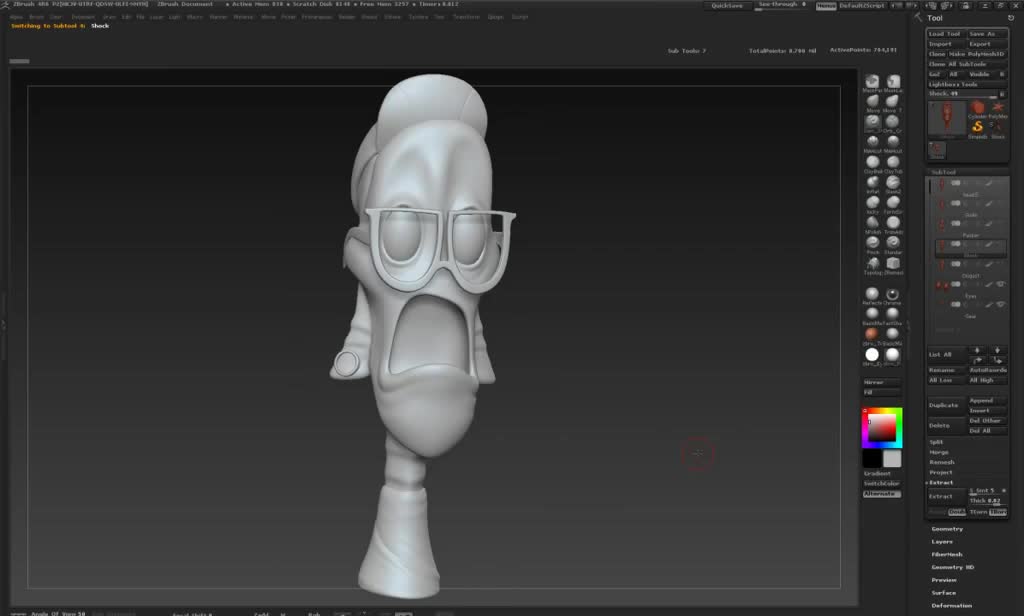Image resolution: width=1024 pixels, height=616 pixels.
Task: Select the Pinch brush
Action: 872,243
